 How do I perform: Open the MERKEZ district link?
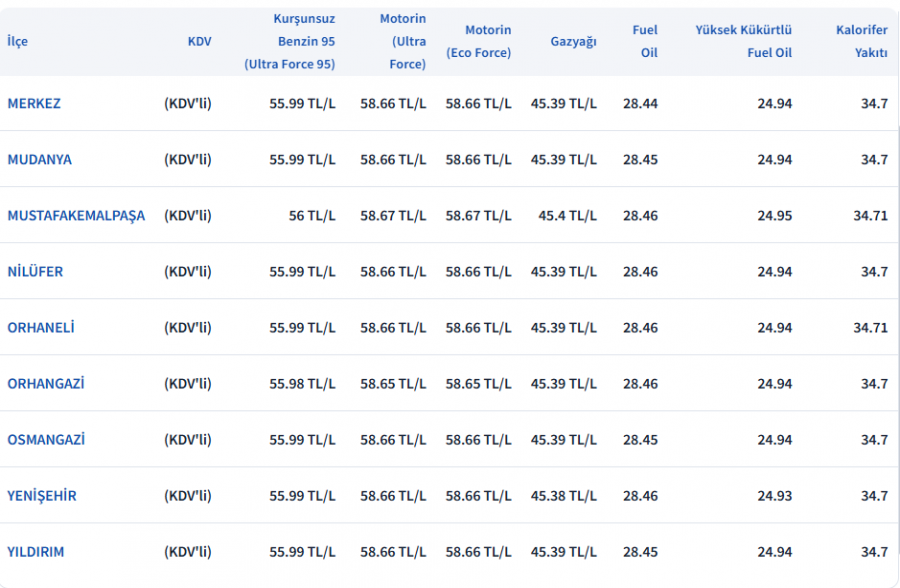pyautogui.click(x=34, y=103)
